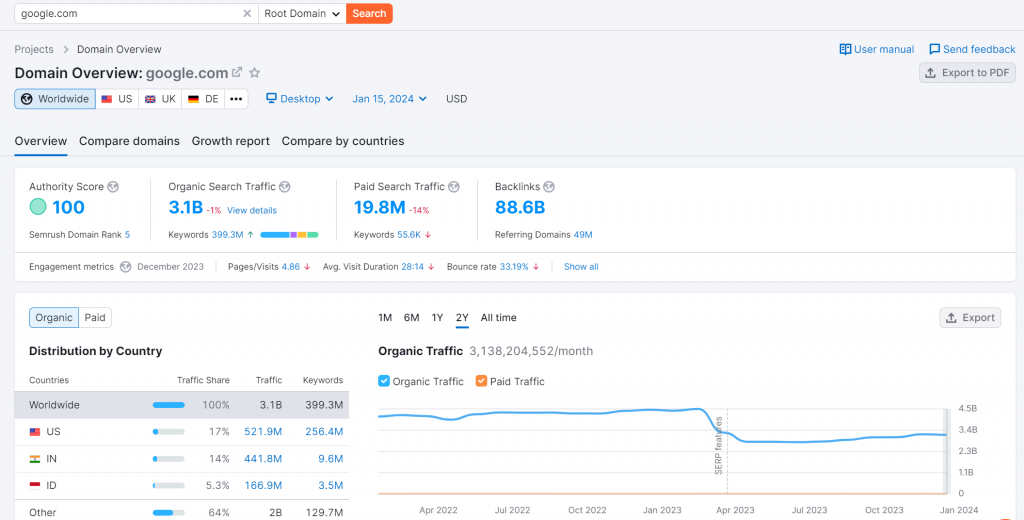This screenshot has width=1024, height=520.
Task: Click Show all engagement metrics
Action: (581, 267)
